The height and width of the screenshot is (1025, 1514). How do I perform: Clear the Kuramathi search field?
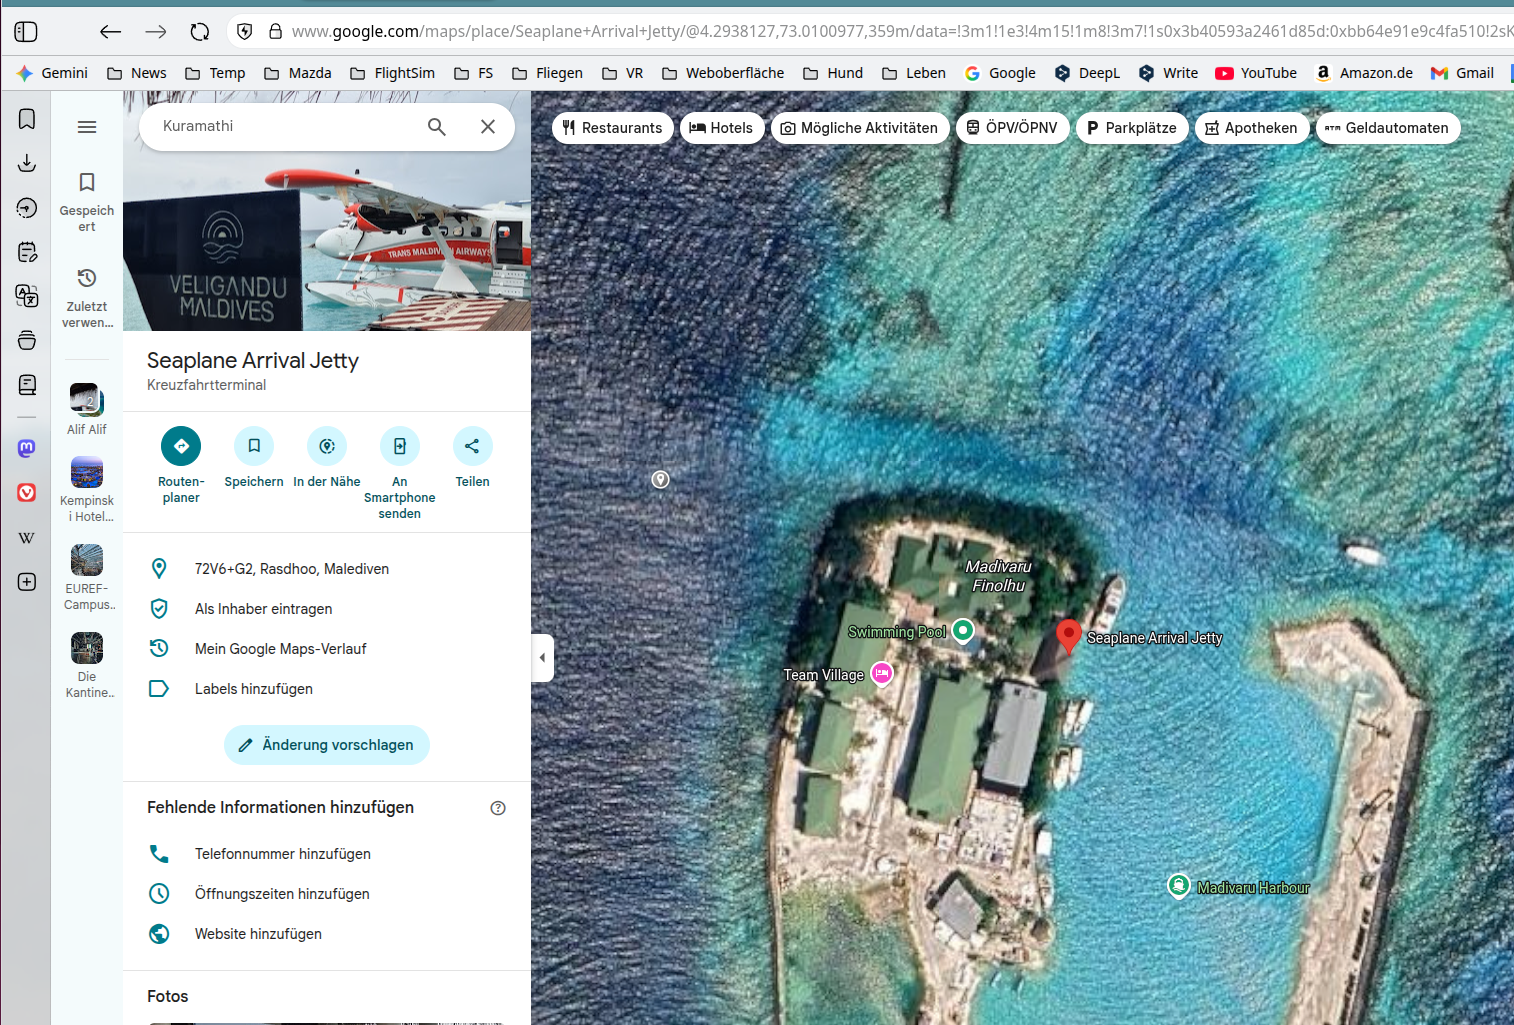click(x=488, y=127)
